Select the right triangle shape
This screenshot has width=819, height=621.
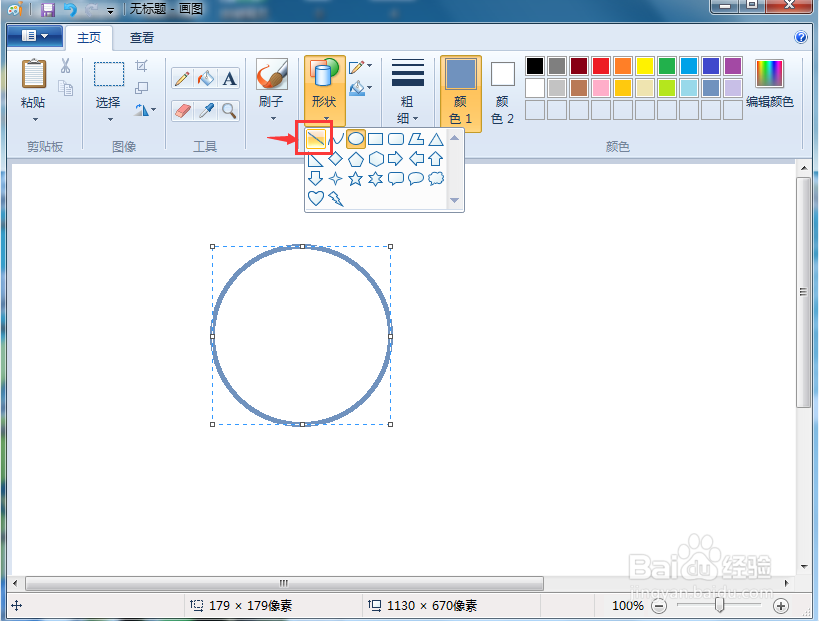point(315,159)
